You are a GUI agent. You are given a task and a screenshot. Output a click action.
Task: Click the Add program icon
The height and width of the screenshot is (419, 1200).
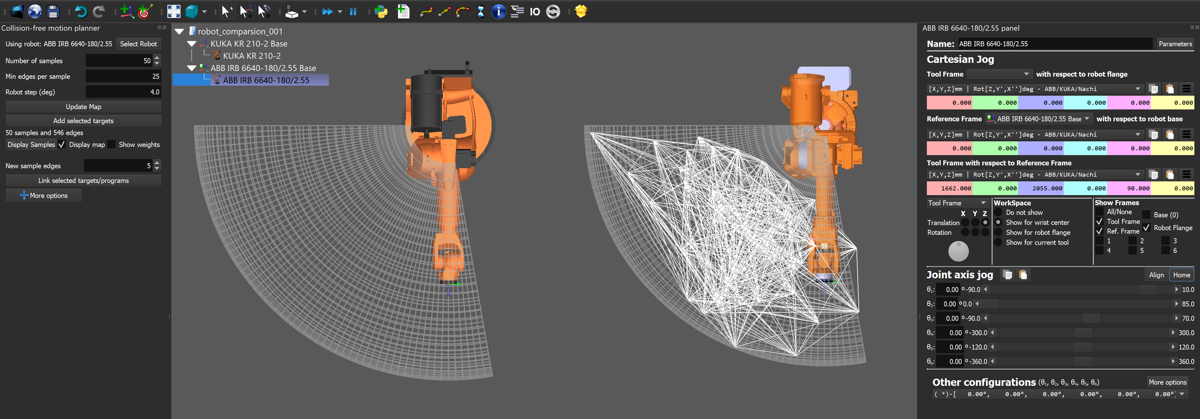click(x=403, y=12)
